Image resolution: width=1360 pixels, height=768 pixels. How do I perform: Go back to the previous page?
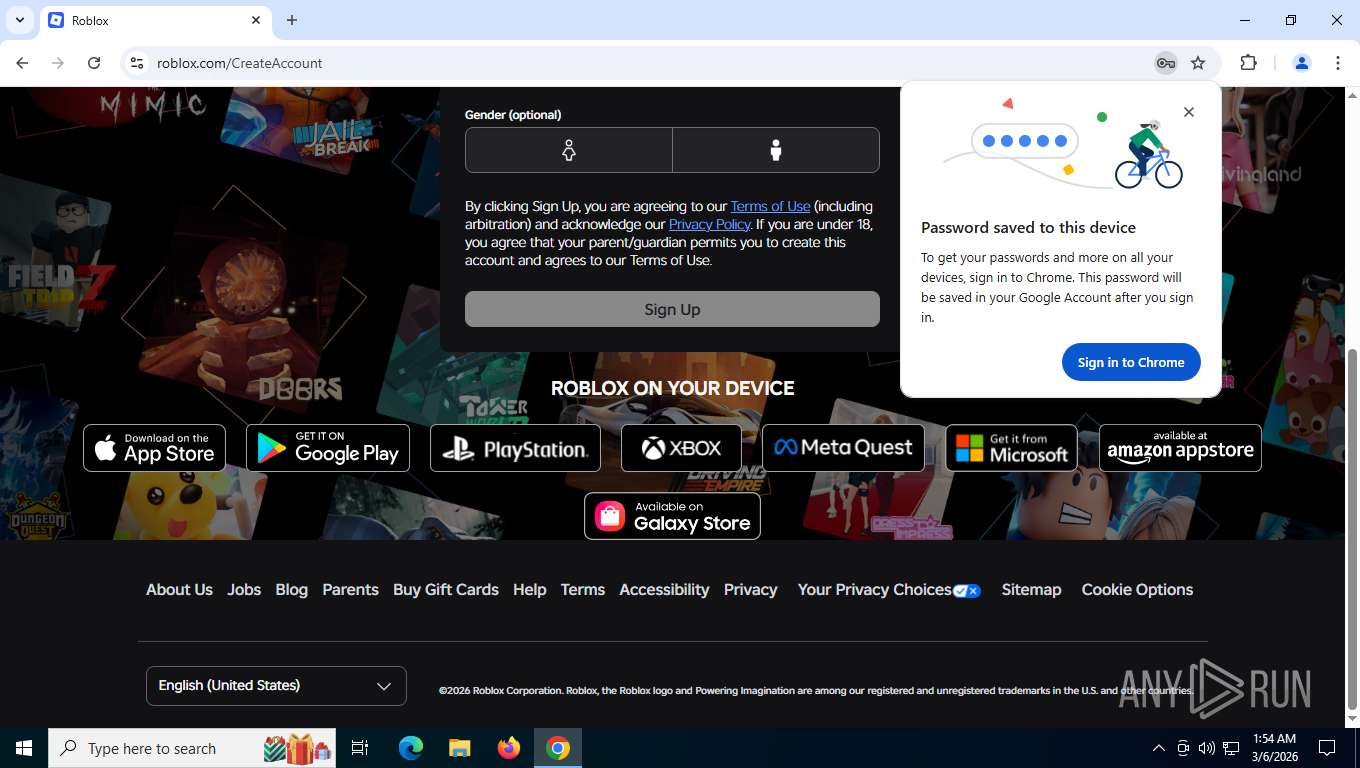pyautogui.click(x=22, y=63)
